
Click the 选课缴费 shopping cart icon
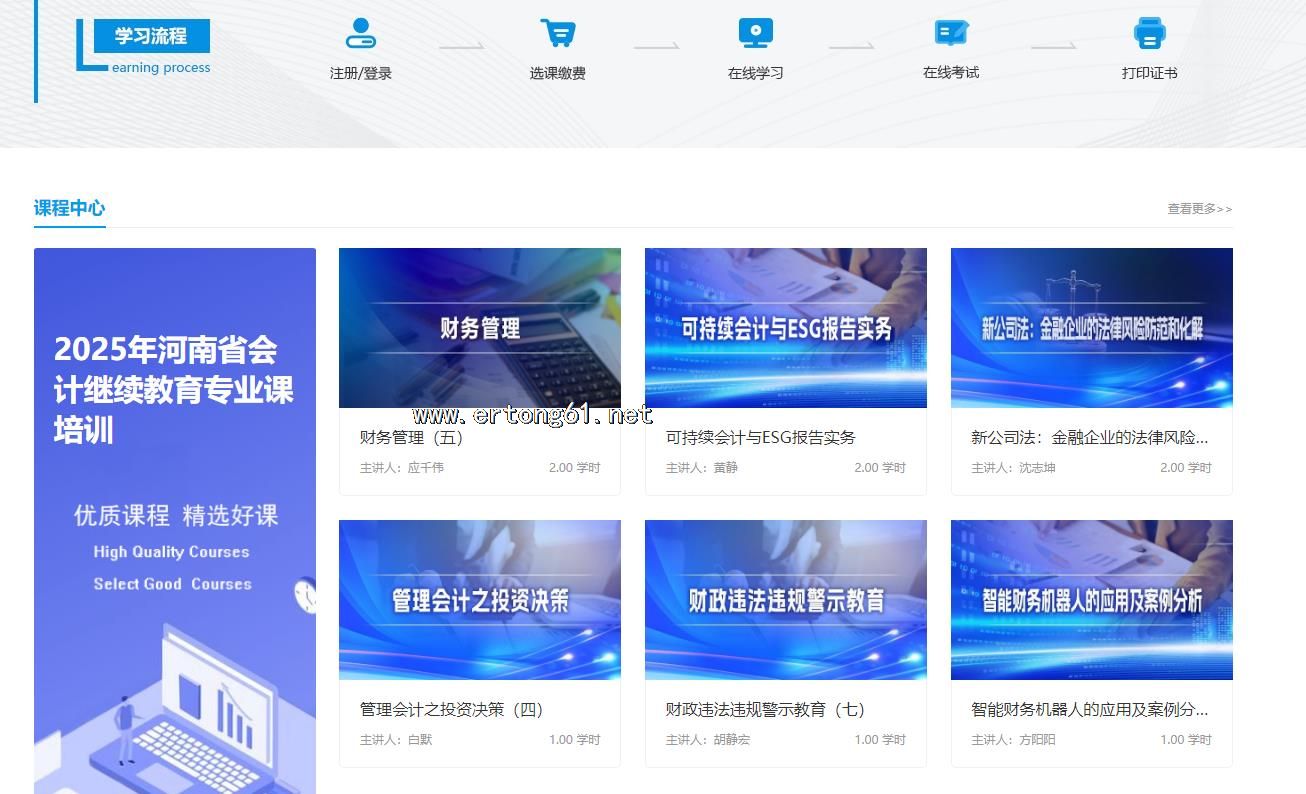point(557,33)
